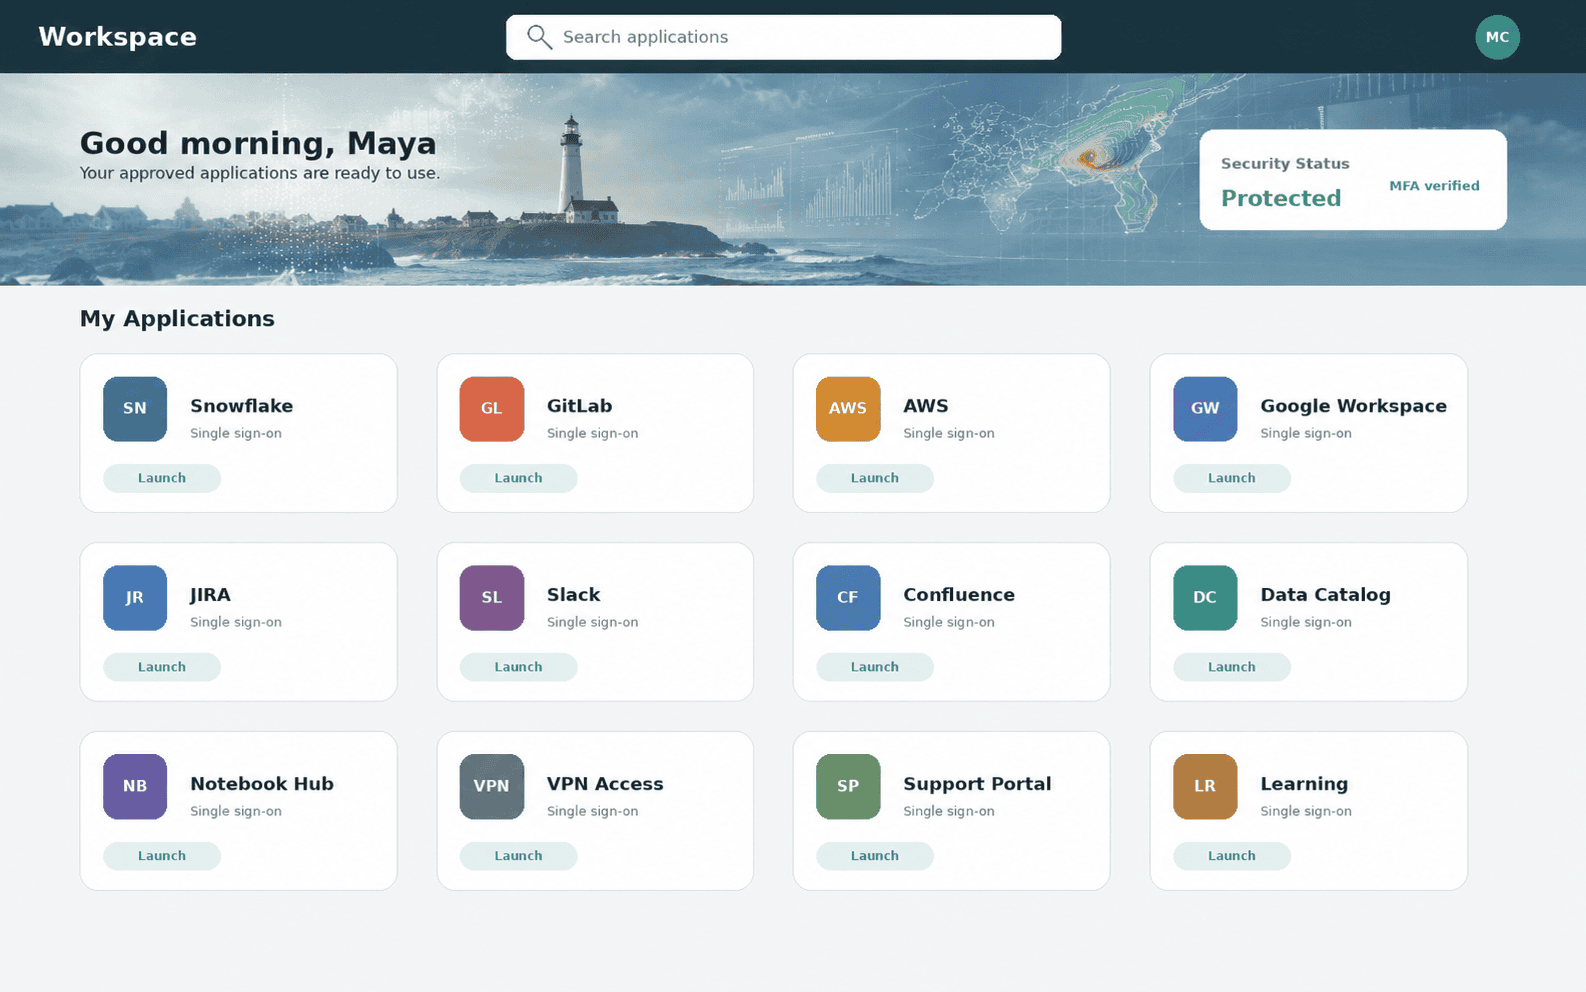Click the My Applications heading

tap(177, 319)
